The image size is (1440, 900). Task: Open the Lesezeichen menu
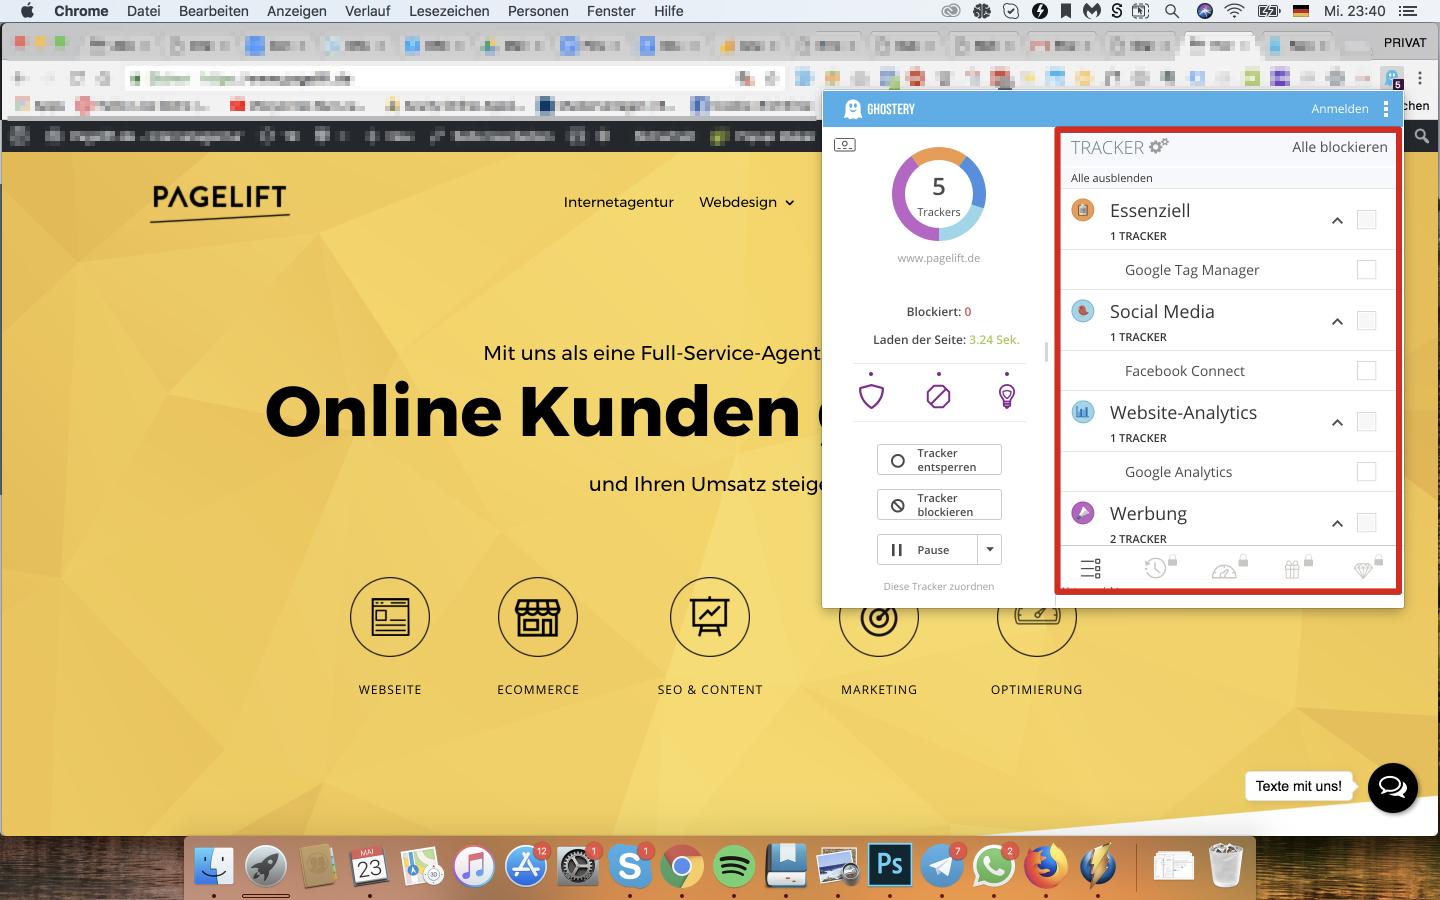pos(449,11)
